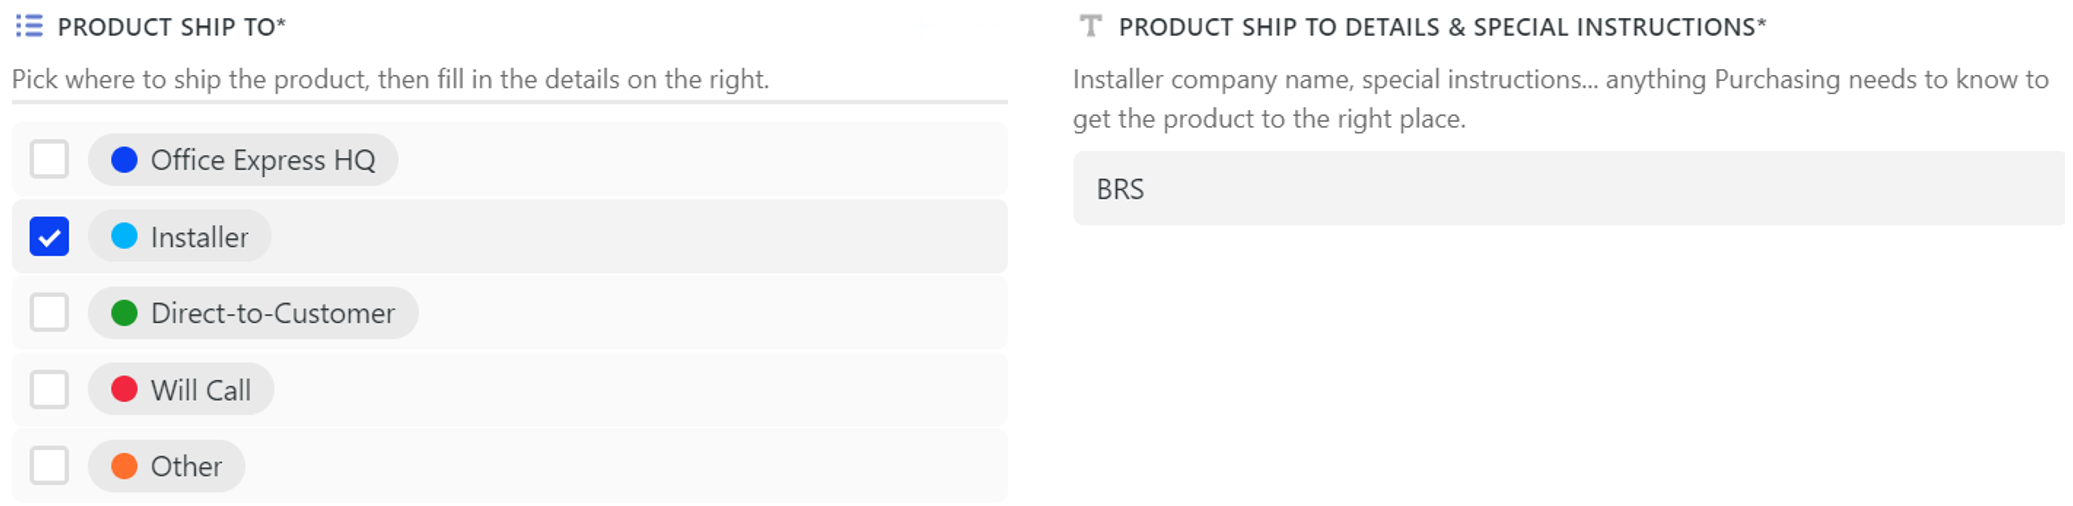The width and height of the screenshot is (2073, 506).
Task: Choose the Direct-to-Customer label pill
Action: (253, 313)
